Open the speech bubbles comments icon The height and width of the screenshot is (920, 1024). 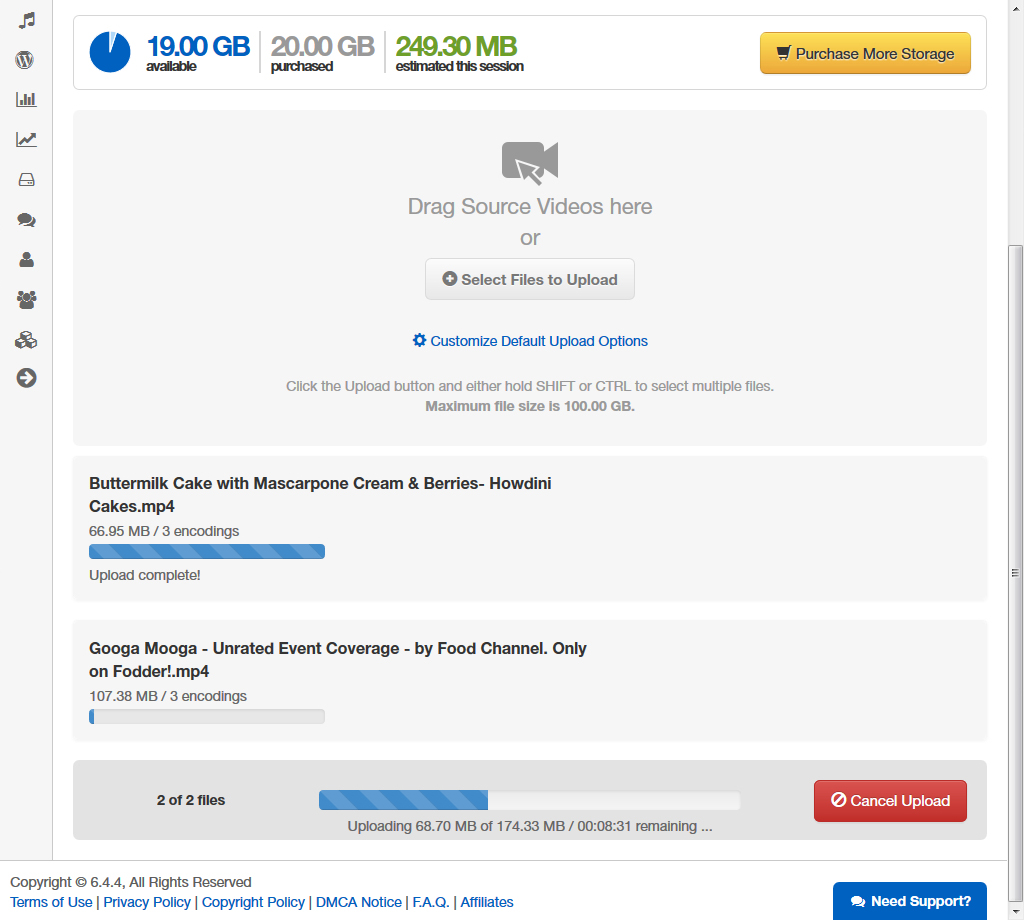pos(26,220)
